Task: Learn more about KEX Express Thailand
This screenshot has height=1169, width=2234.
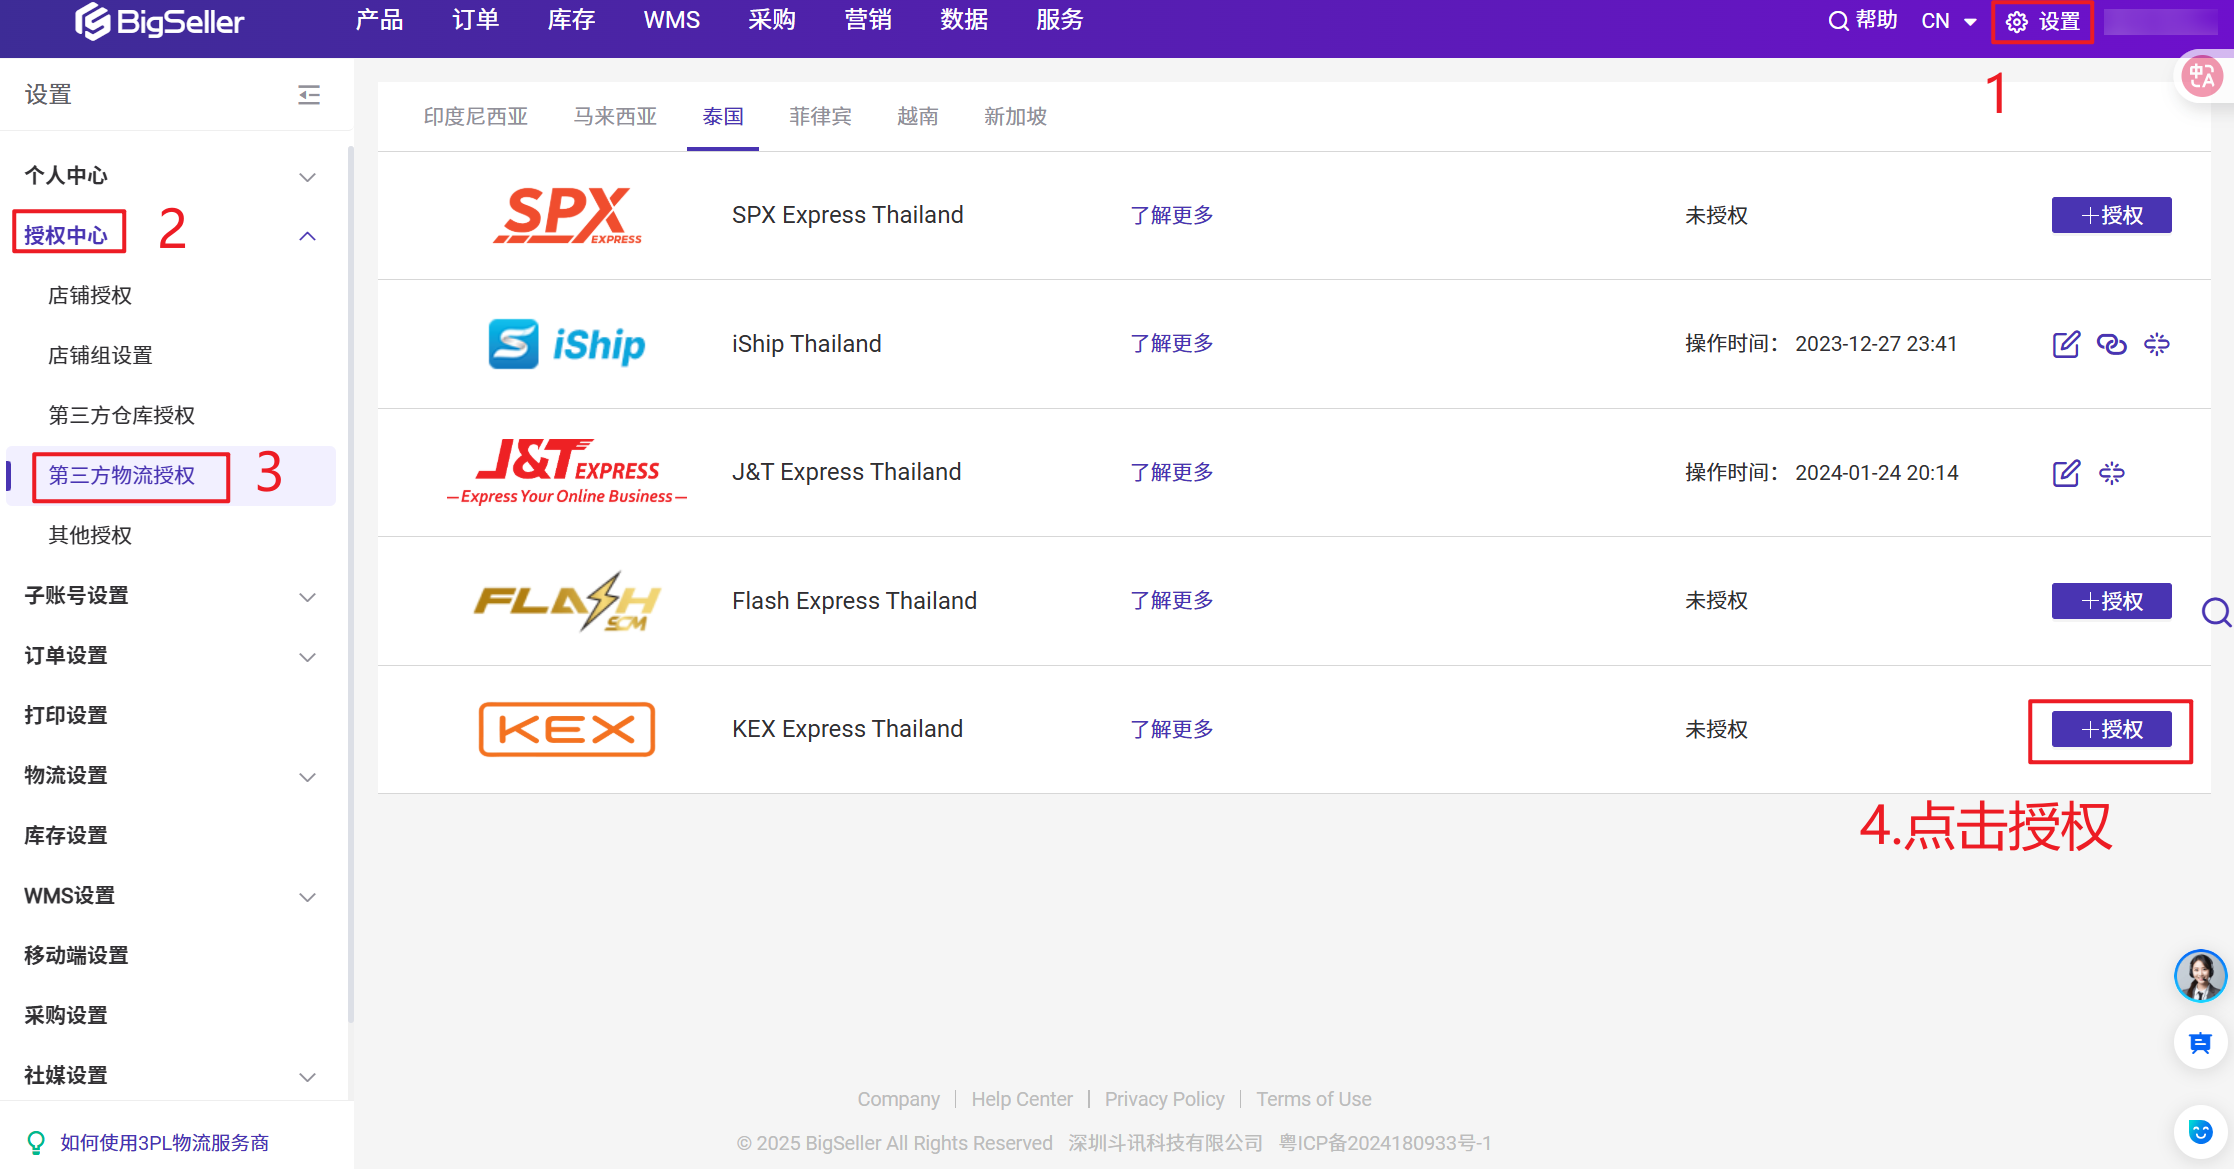Action: [x=1172, y=729]
